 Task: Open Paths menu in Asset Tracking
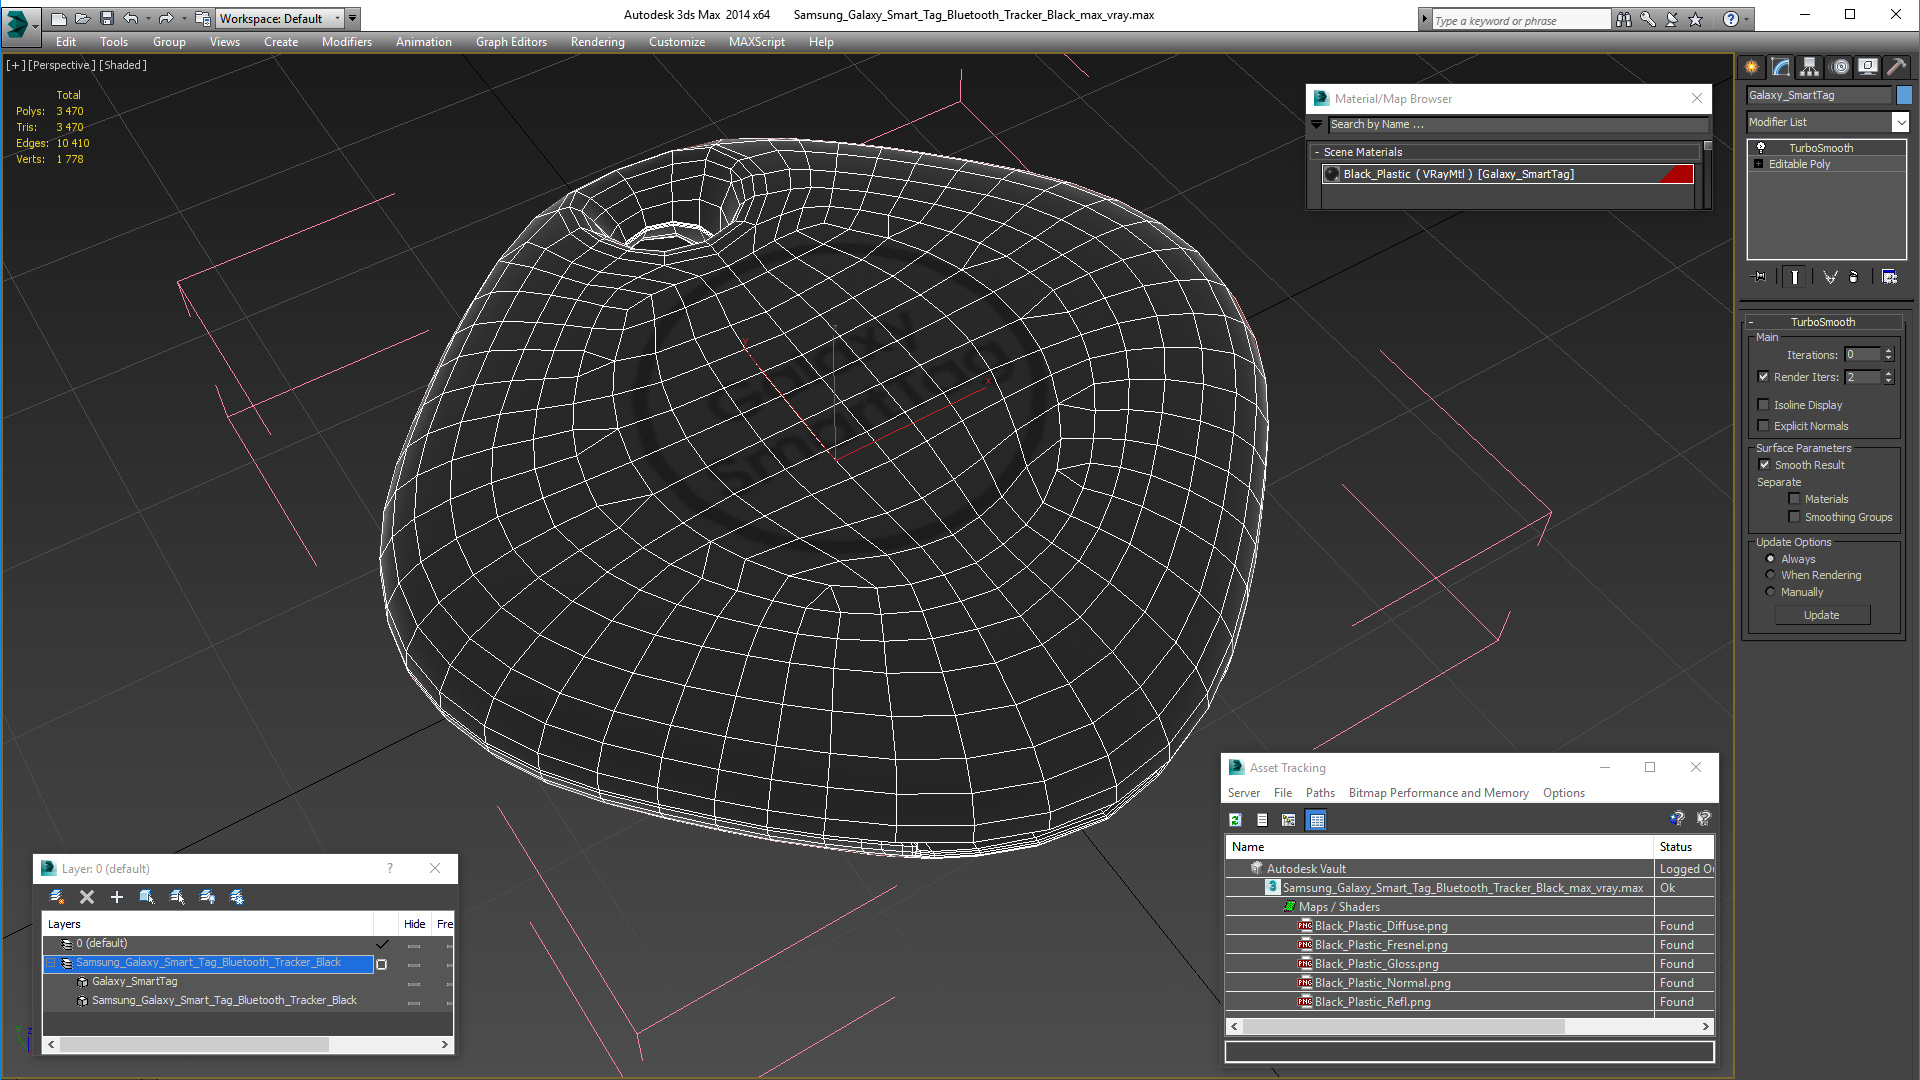[1320, 793]
